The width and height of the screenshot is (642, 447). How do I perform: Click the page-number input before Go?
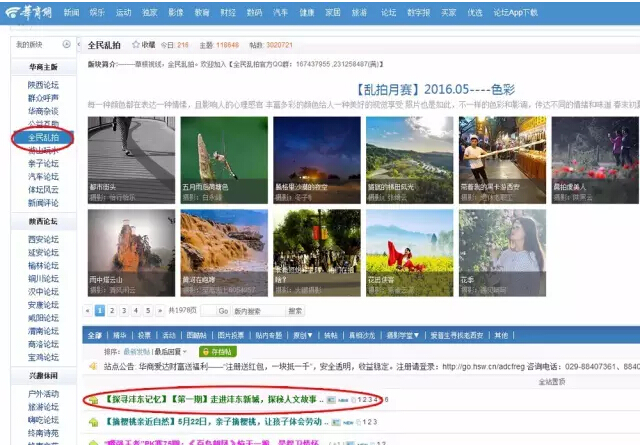coord(208,311)
